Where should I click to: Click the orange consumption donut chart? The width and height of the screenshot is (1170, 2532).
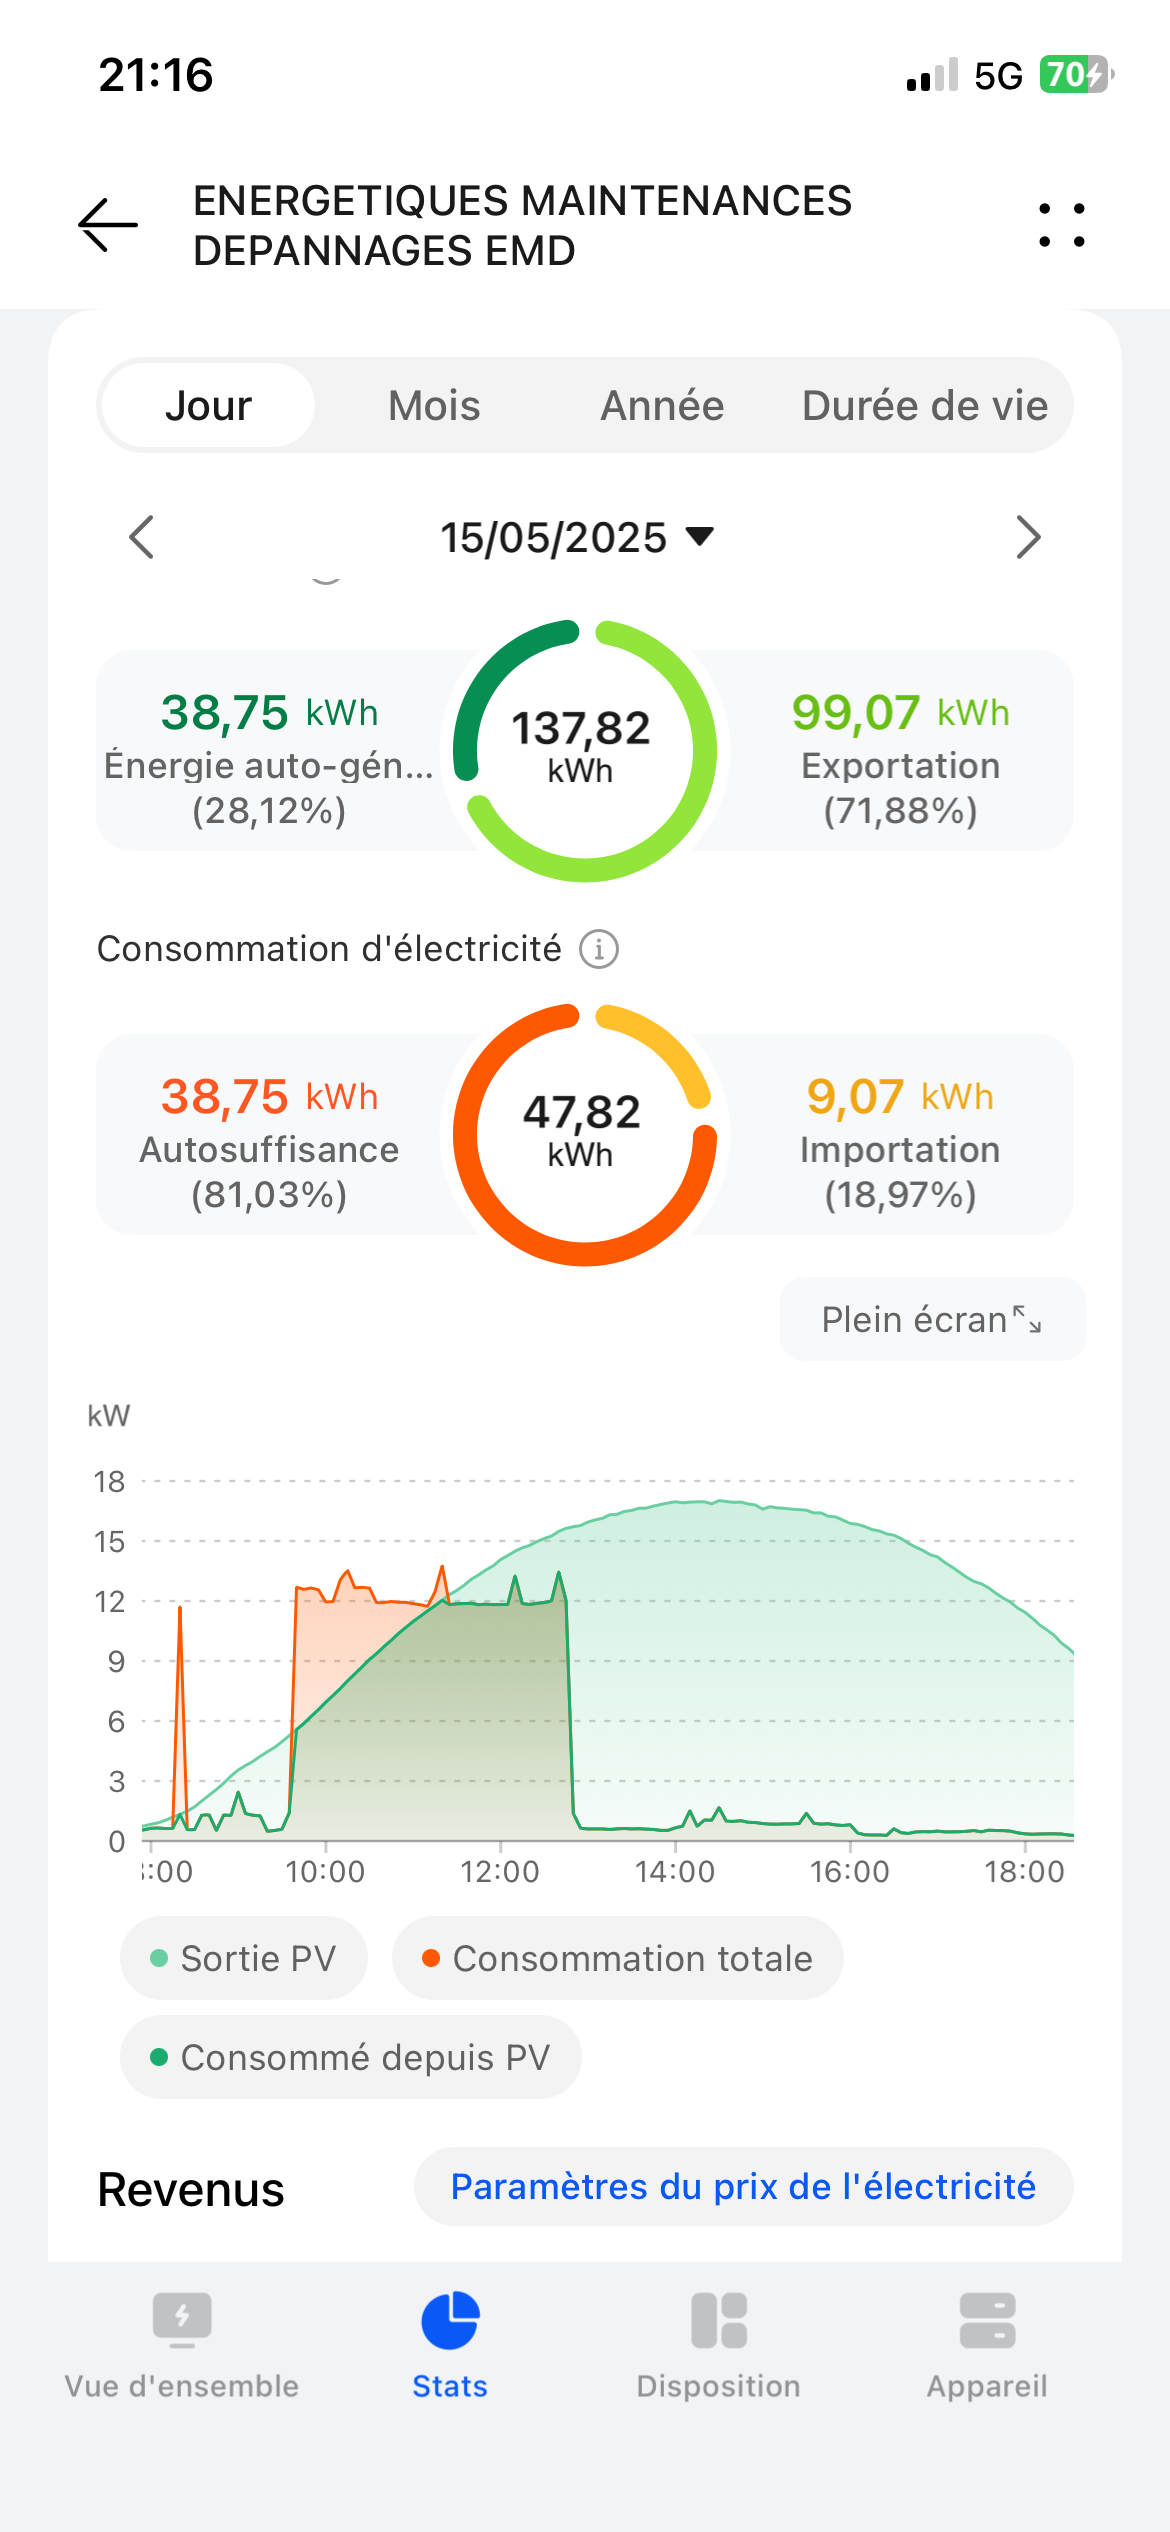584,1134
